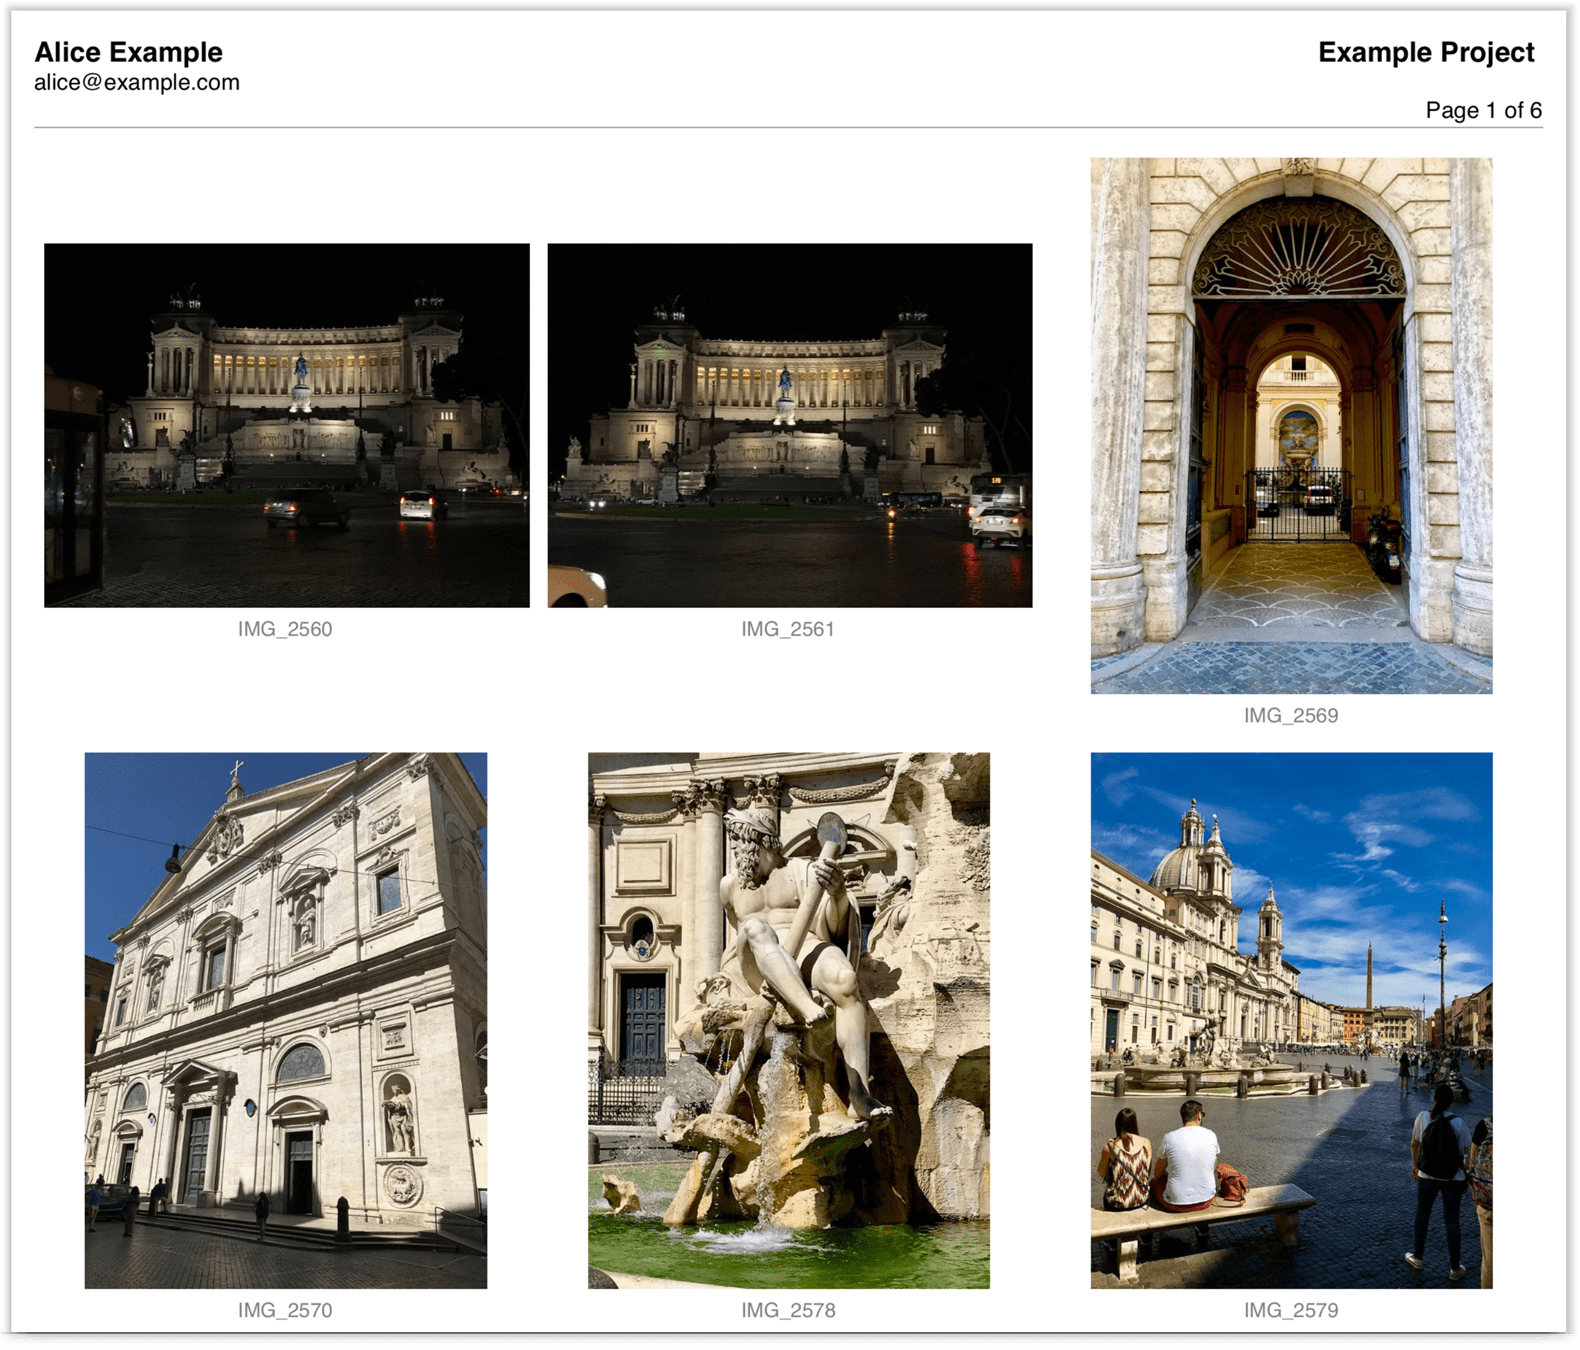Click the IMG_2570 caption

coord(285,1310)
